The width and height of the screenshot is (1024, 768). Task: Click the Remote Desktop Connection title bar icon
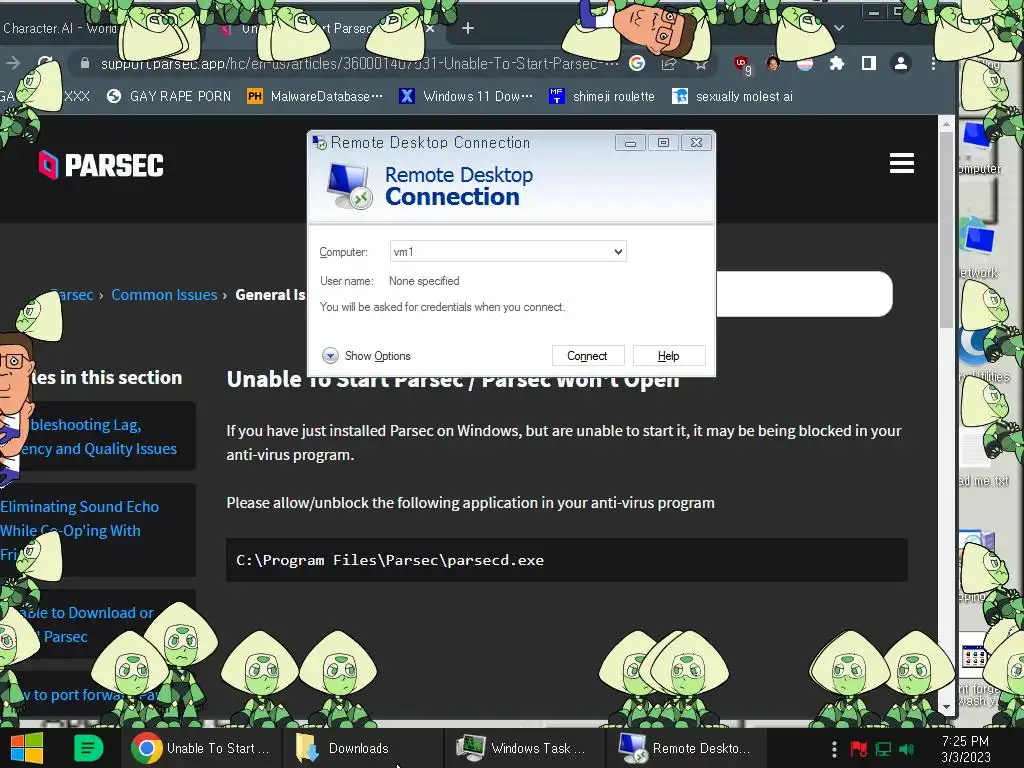pyautogui.click(x=319, y=142)
